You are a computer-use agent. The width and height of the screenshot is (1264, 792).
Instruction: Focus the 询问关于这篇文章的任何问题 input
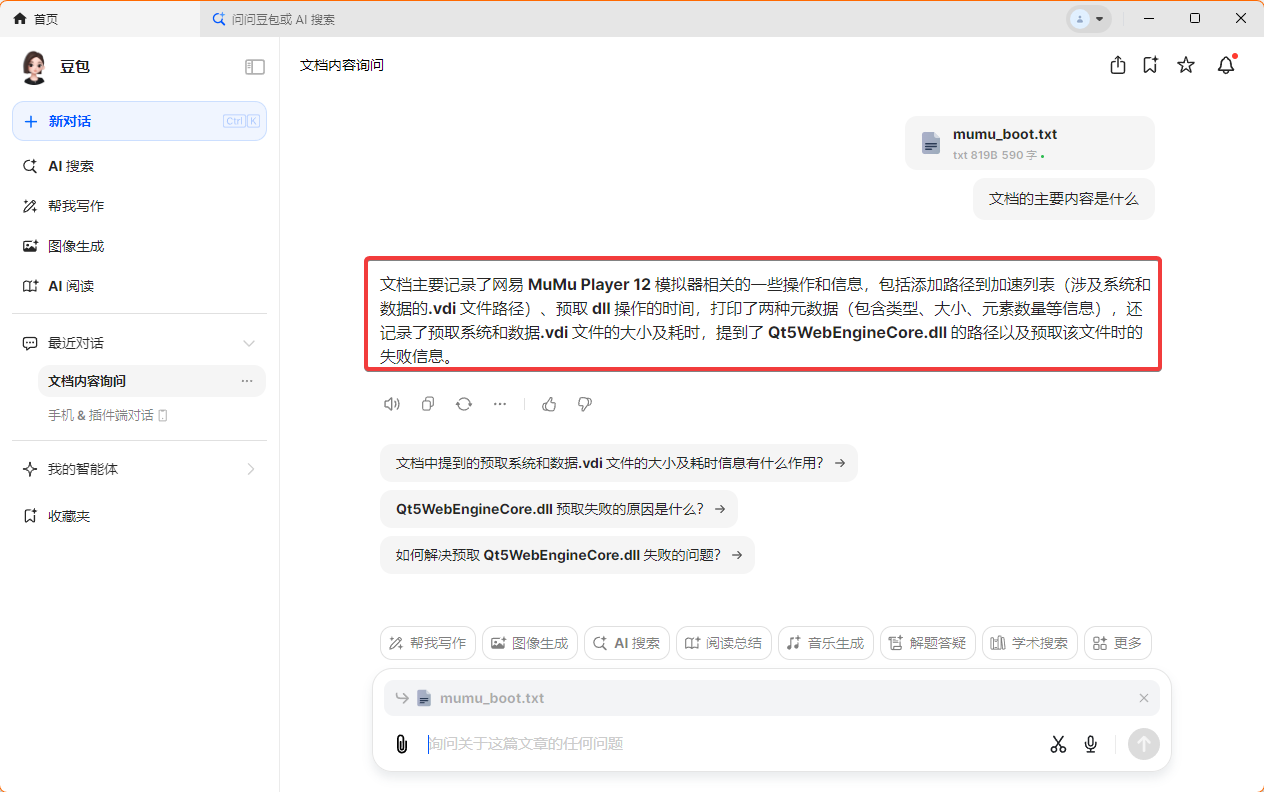pos(730,744)
